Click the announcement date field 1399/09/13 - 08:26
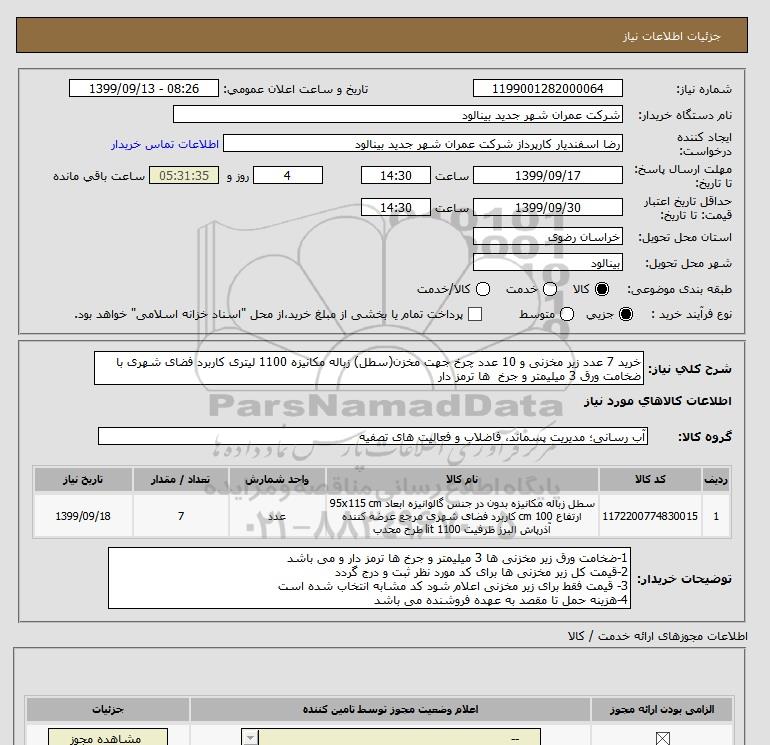Image resolution: width=770 pixels, height=745 pixels. click(x=144, y=89)
